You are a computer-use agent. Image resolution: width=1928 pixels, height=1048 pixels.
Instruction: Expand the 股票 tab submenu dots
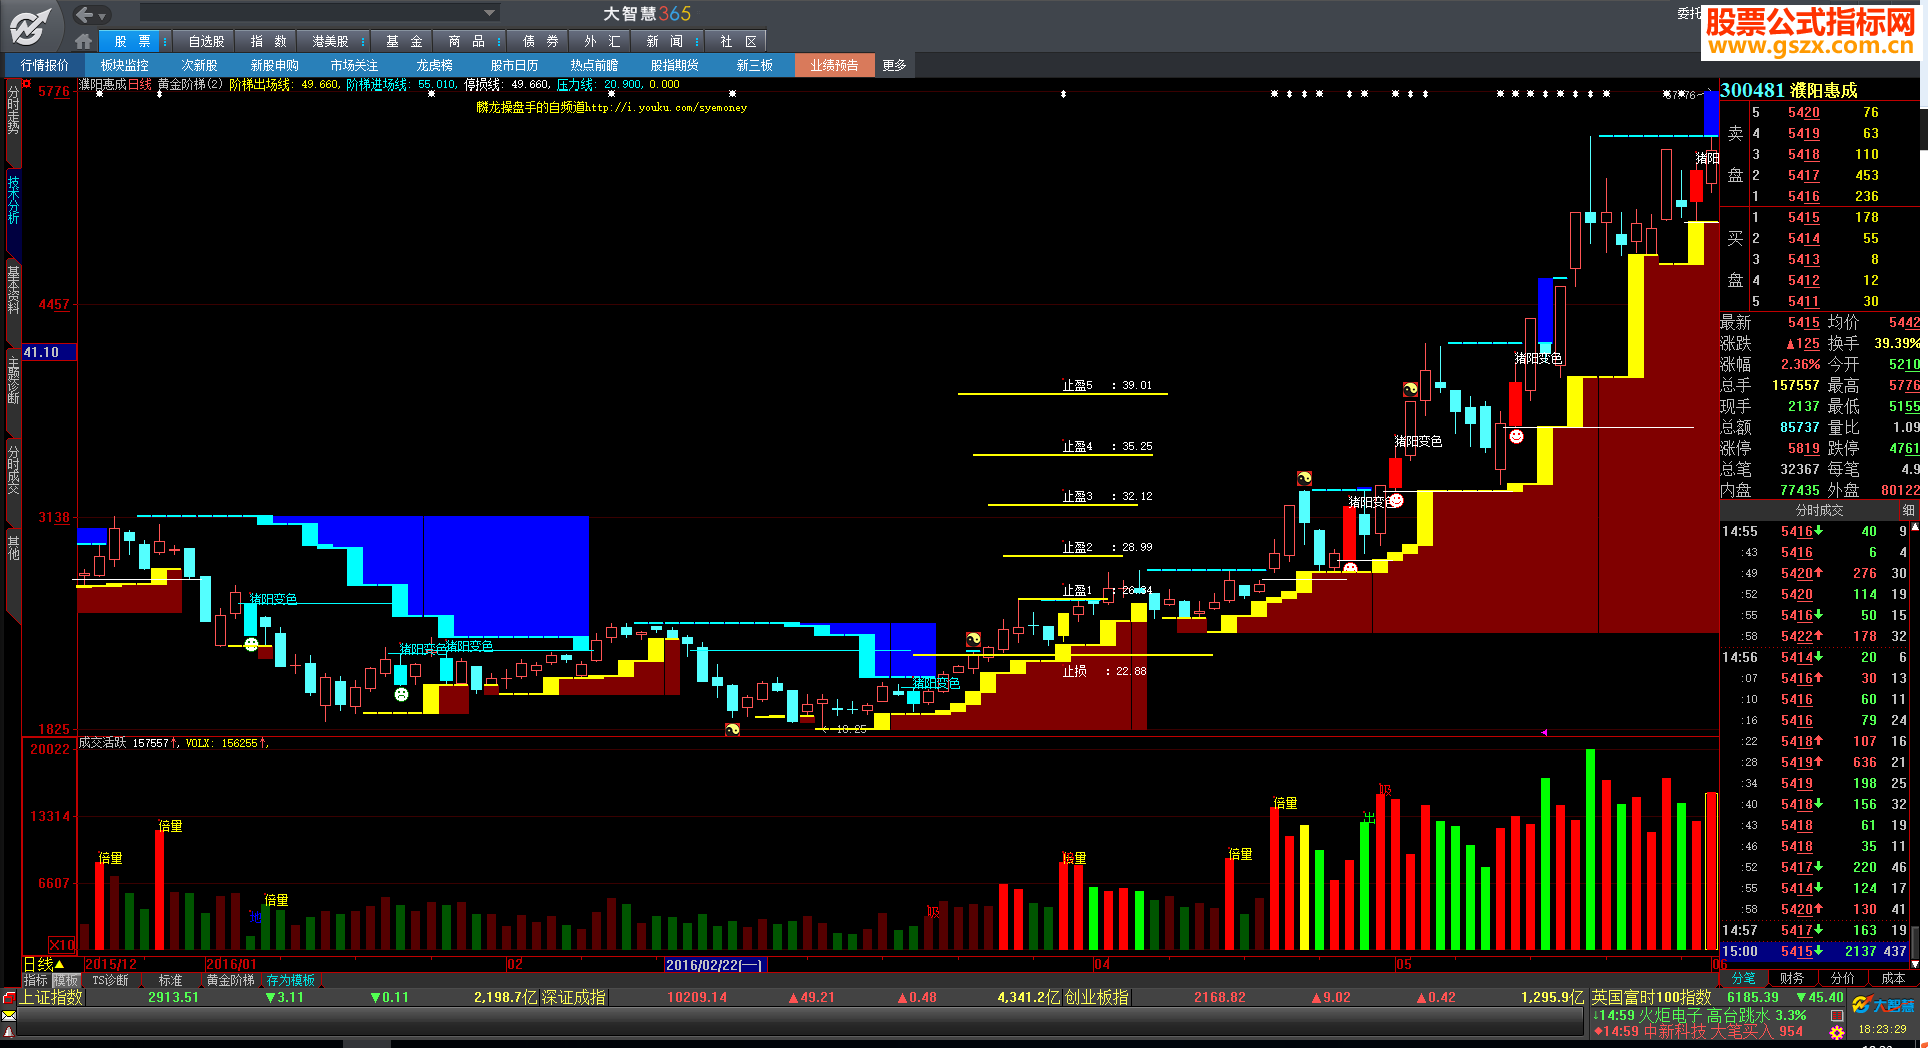click(164, 41)
